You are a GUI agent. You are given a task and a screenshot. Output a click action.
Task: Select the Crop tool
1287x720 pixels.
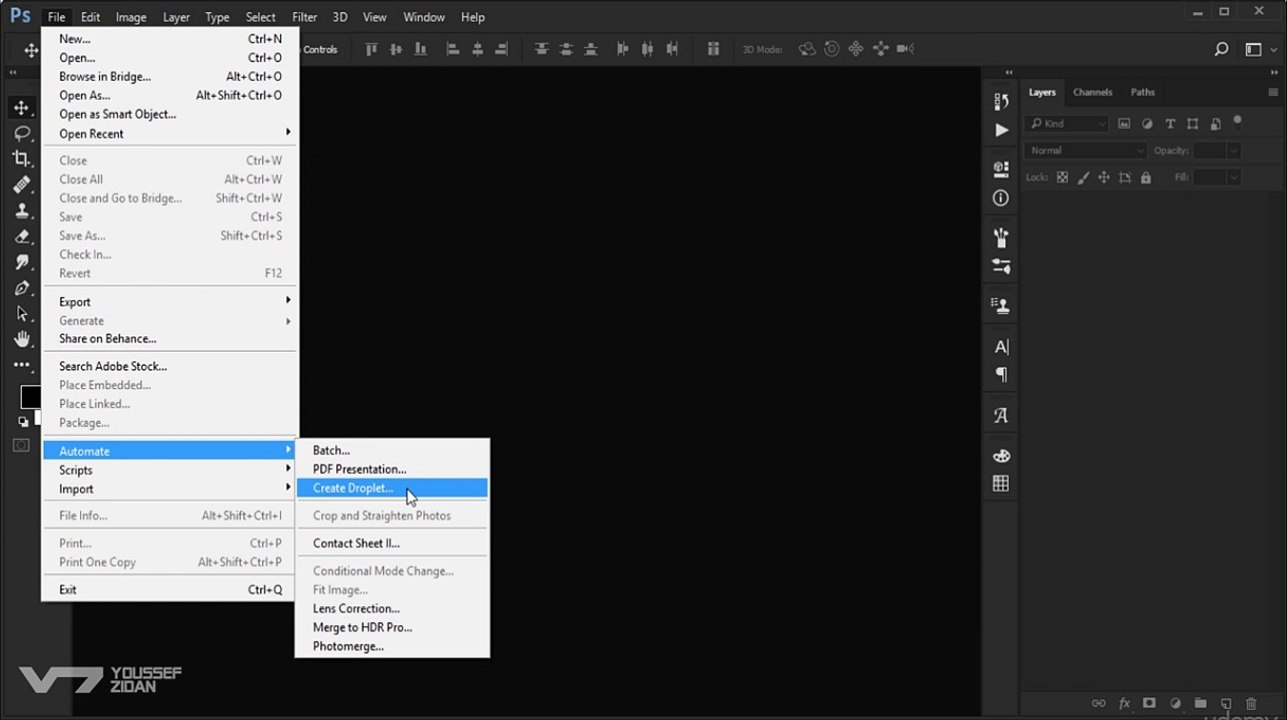coord(21,159)
